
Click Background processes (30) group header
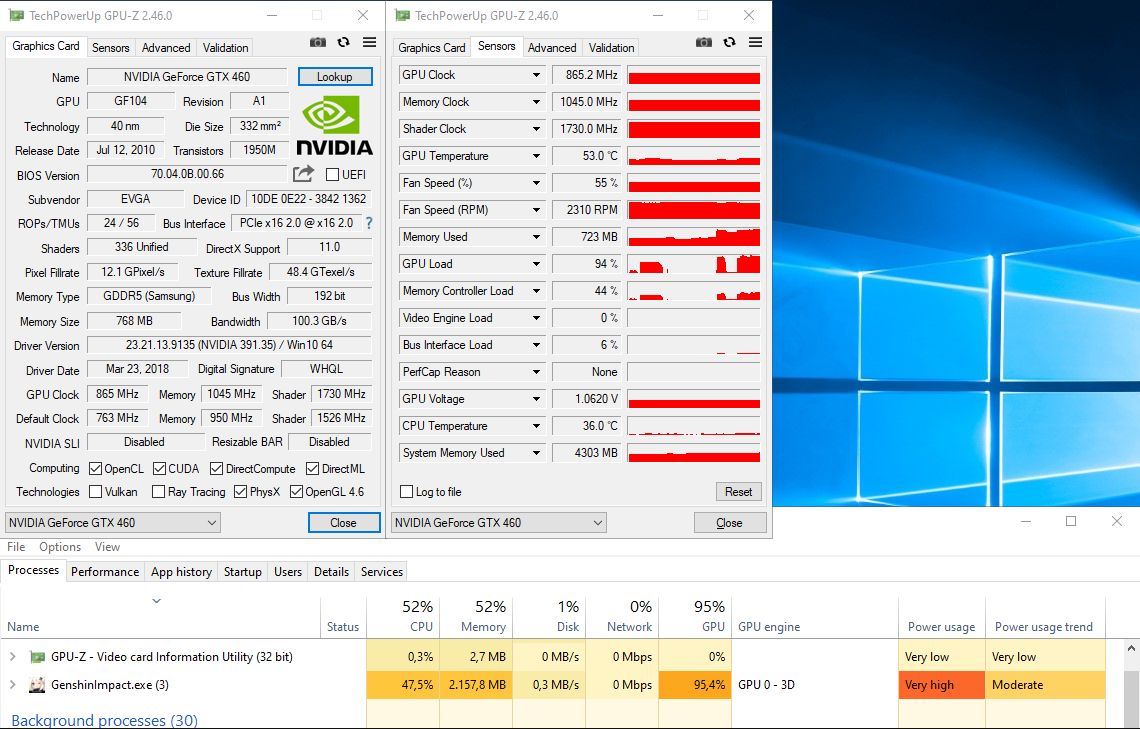104,720
